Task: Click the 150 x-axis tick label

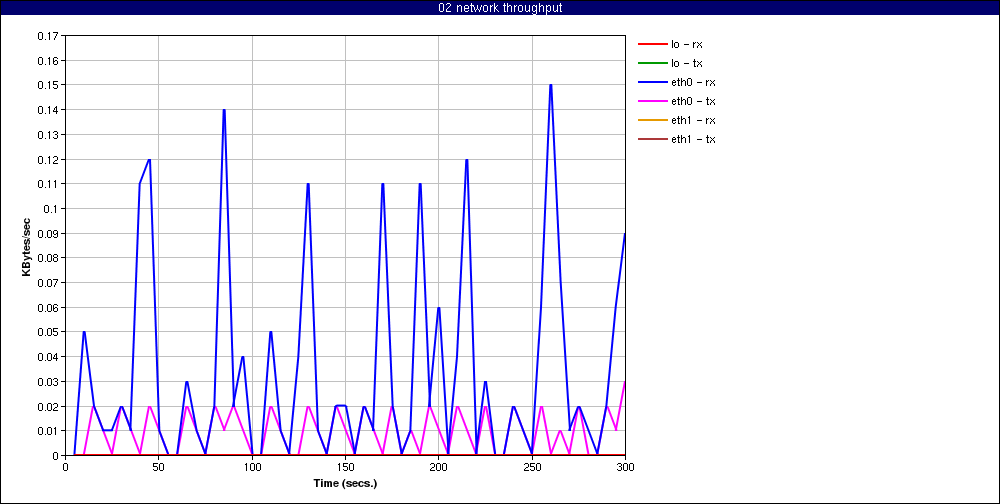Action: coord(345,466)
